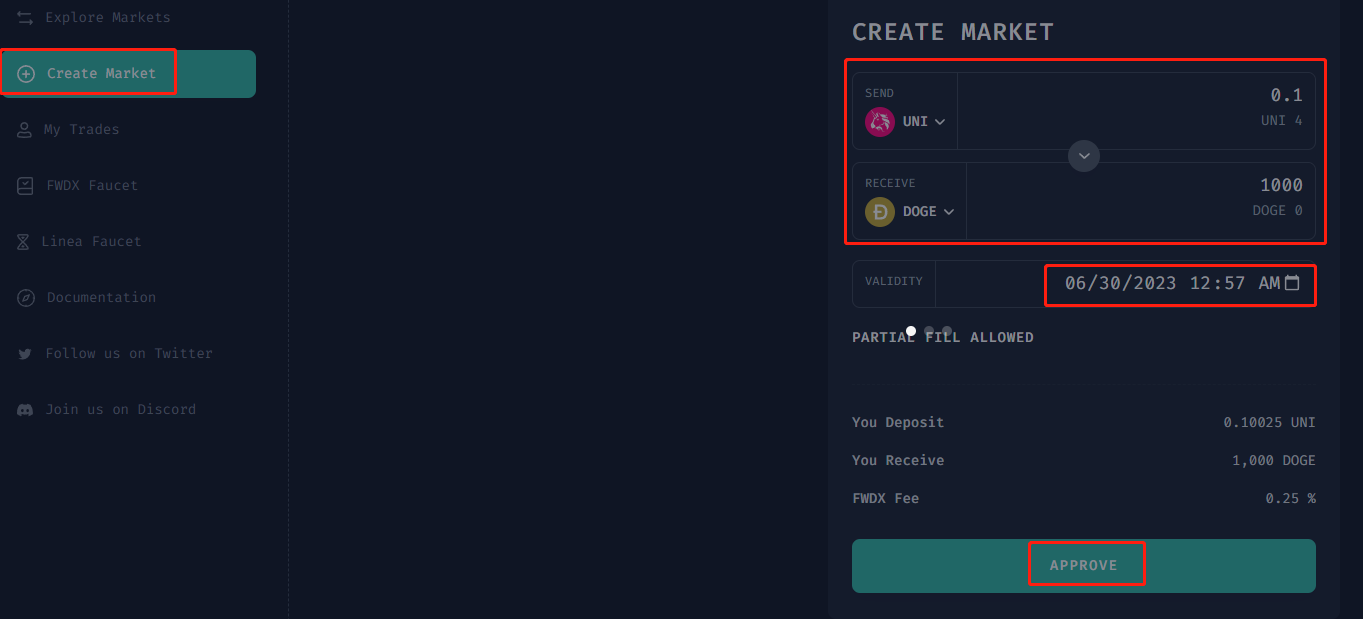Open My Trades from the sidebar
This screenshot has width=1363, height=619.
click(81, 130)
